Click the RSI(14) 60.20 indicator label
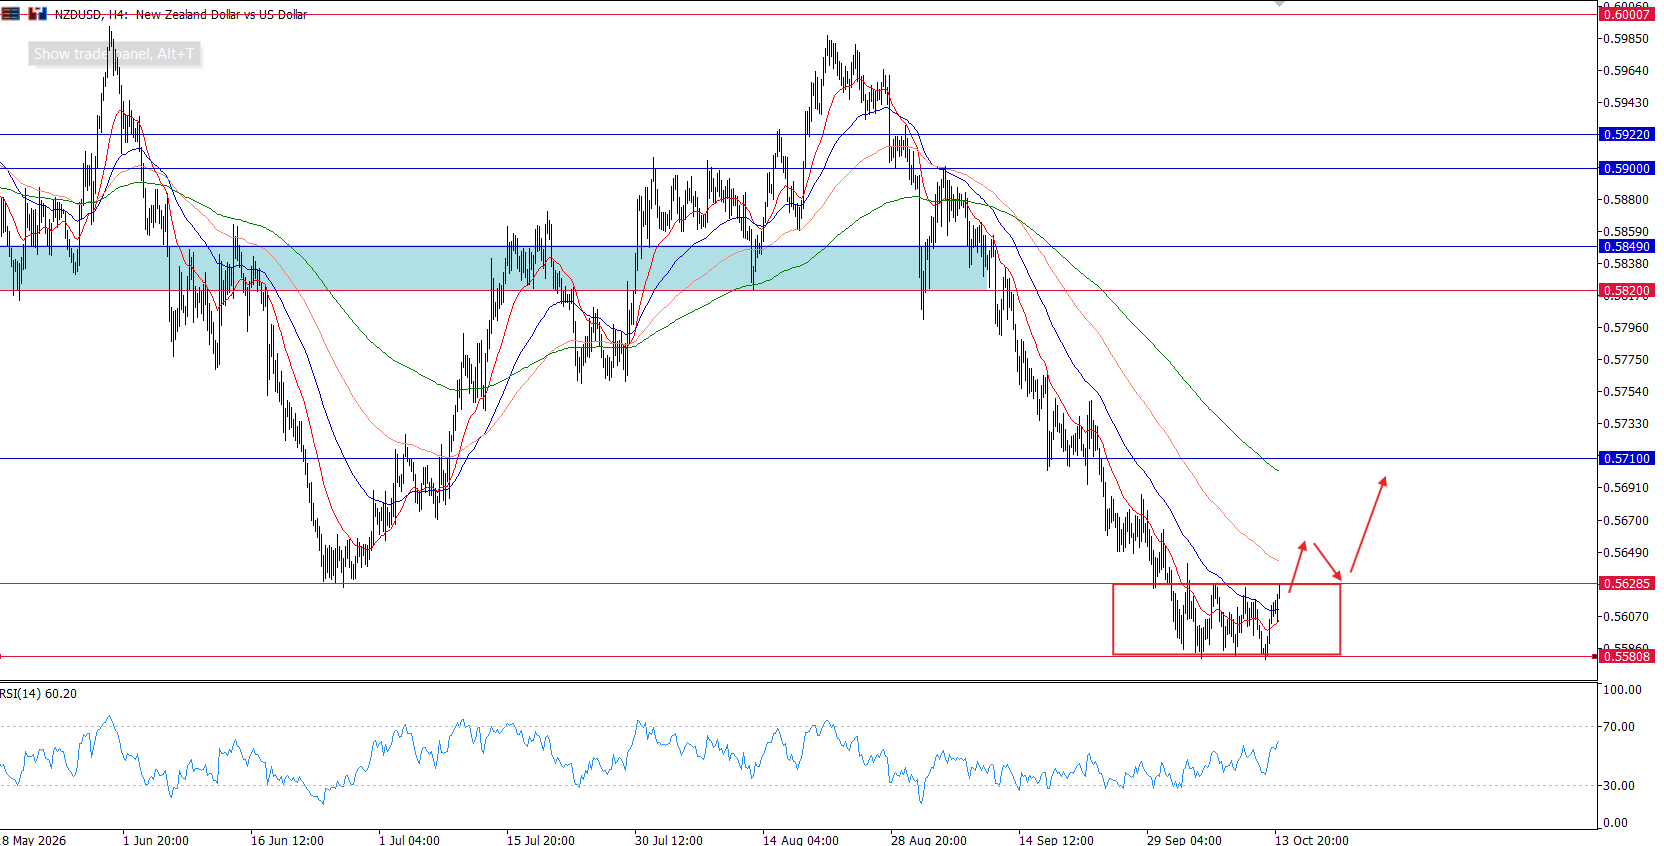Viewport: 1664px width, 846px height. (39, 694)
